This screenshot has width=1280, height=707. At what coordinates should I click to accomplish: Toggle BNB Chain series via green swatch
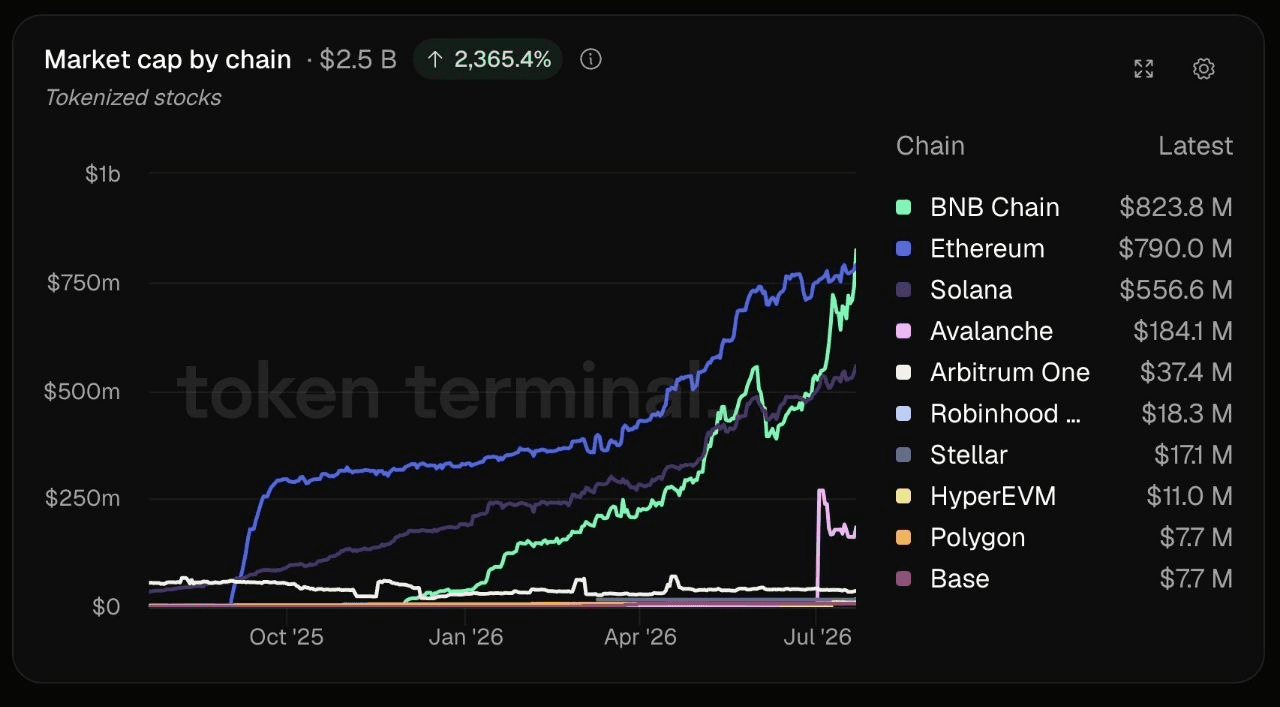(x=904, y=207)
